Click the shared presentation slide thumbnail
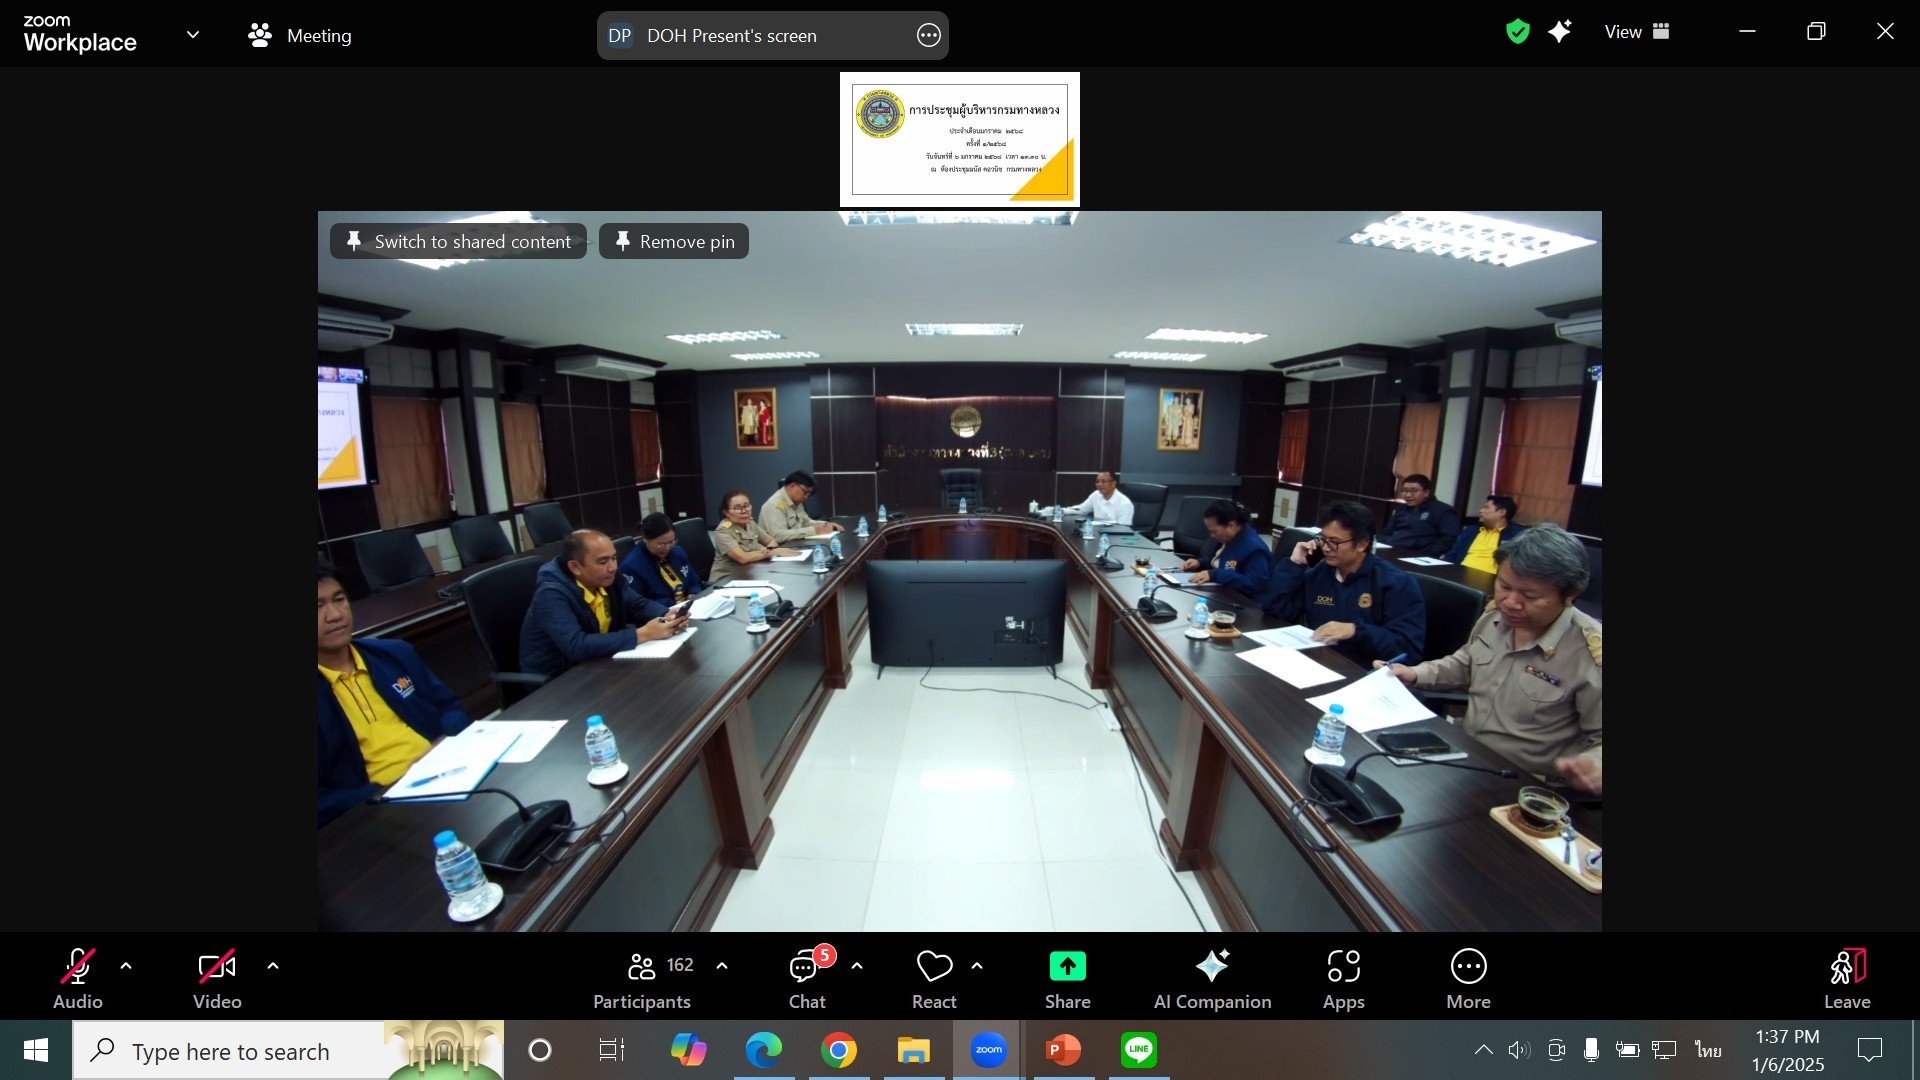 (959, 140)
